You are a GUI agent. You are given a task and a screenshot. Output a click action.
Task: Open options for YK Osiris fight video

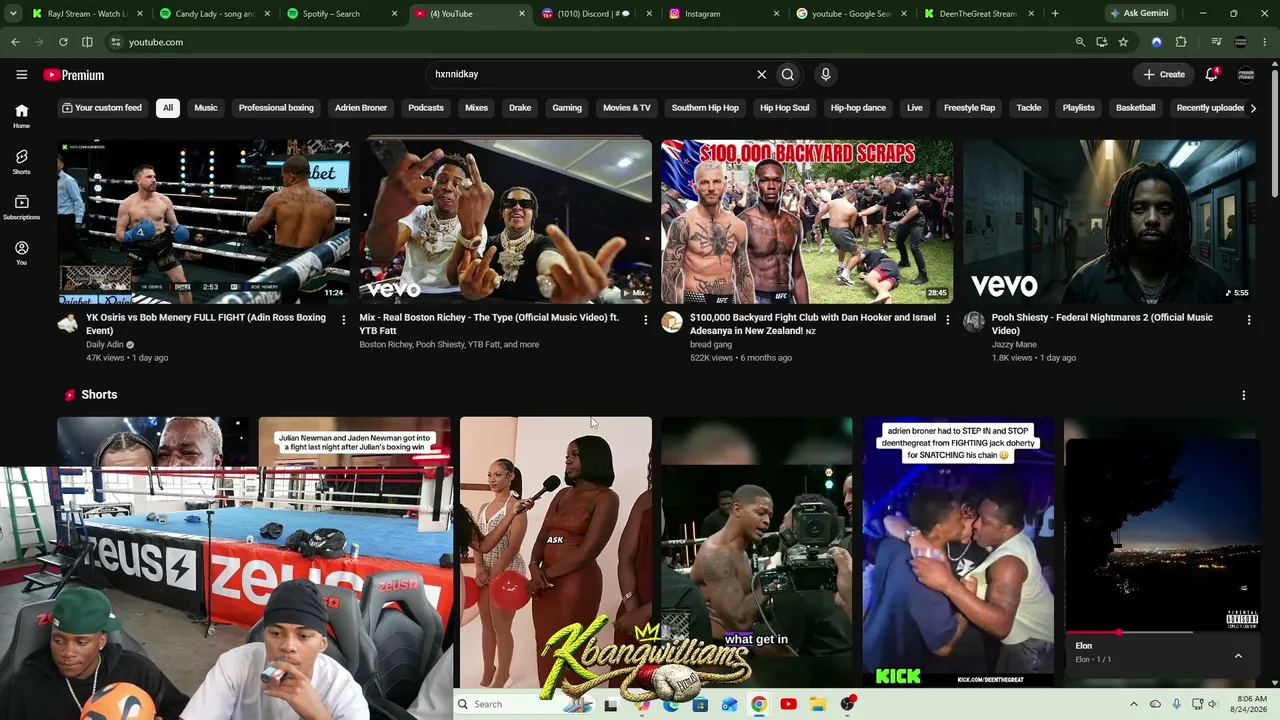343,320
